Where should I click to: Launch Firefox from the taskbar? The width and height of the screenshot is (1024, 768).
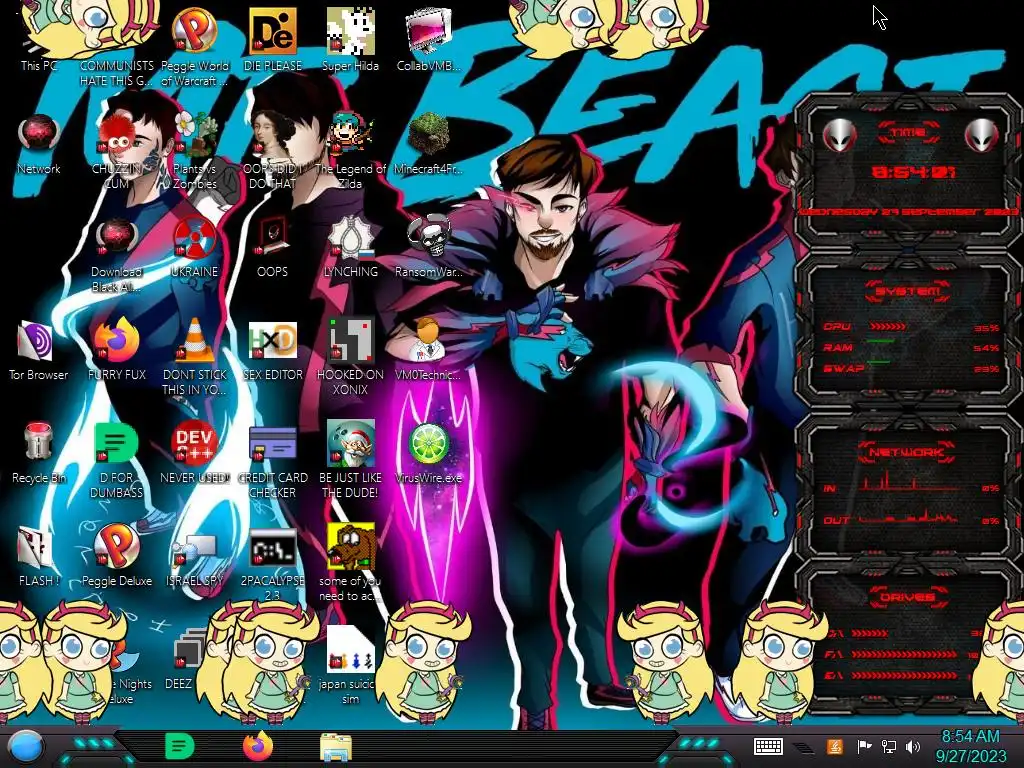point(257,746)
